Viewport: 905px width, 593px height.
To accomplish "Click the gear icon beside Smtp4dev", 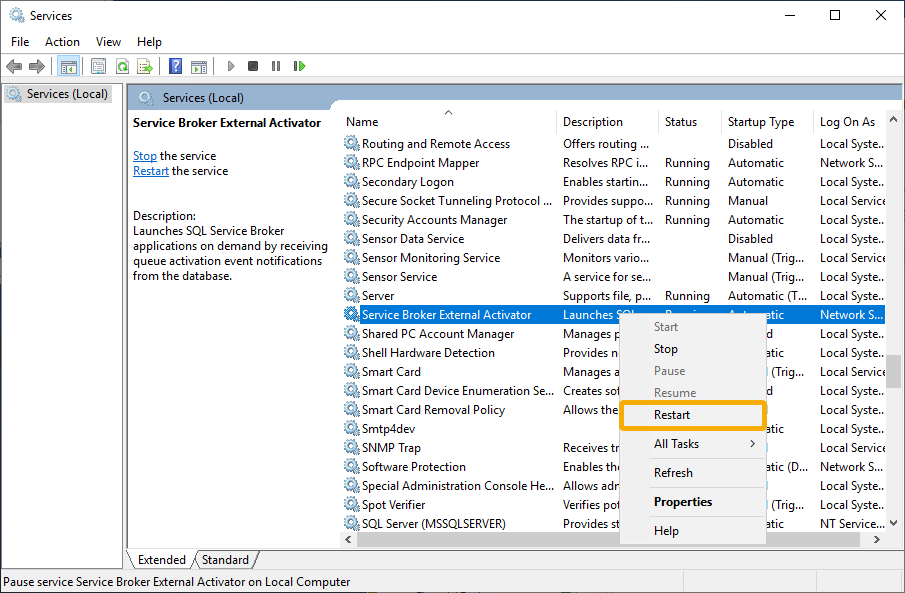I will (x=351, y=428).
